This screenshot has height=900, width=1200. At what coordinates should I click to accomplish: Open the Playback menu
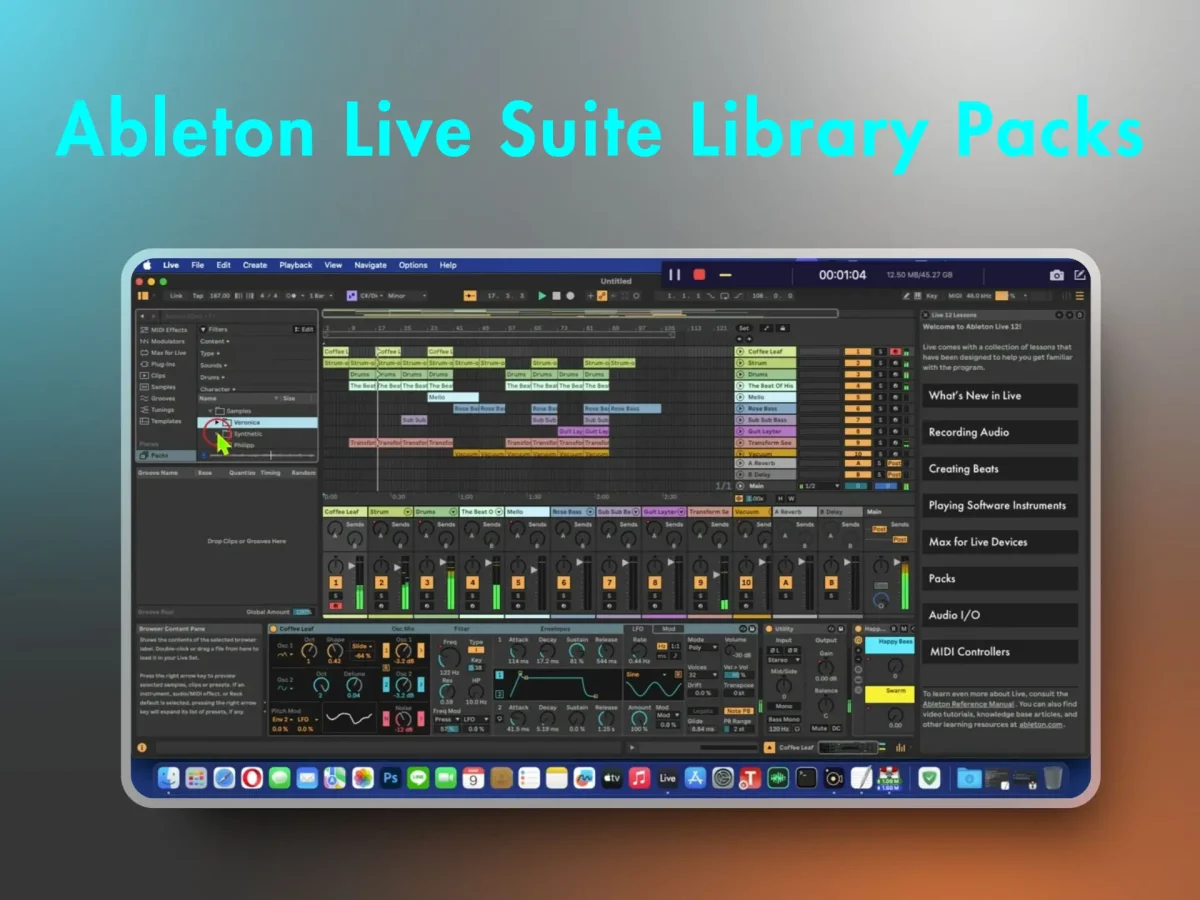pyautogui.click(x=296, y=265)
